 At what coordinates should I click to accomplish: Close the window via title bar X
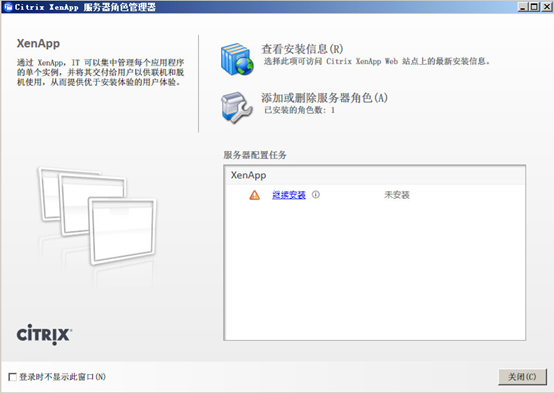[x=546, y=7]
